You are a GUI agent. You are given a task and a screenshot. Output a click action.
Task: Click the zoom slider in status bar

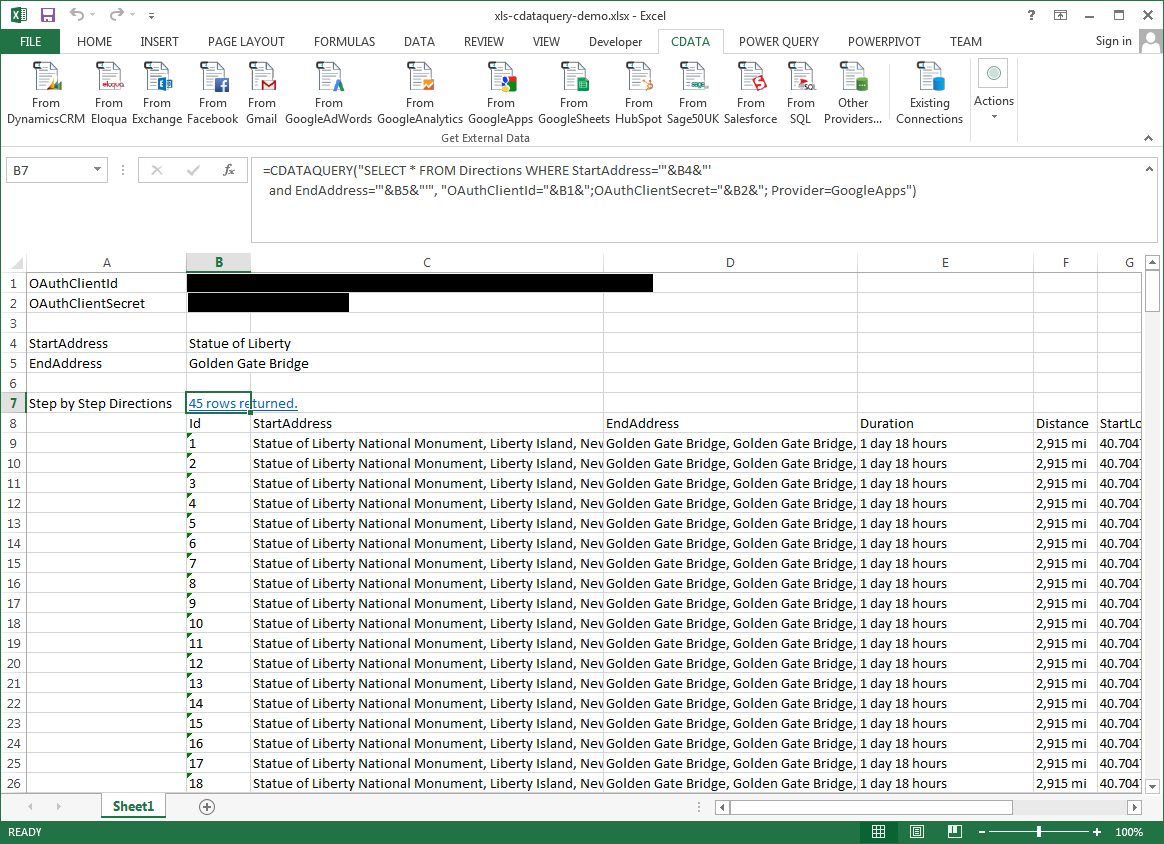pos(1039,832)
